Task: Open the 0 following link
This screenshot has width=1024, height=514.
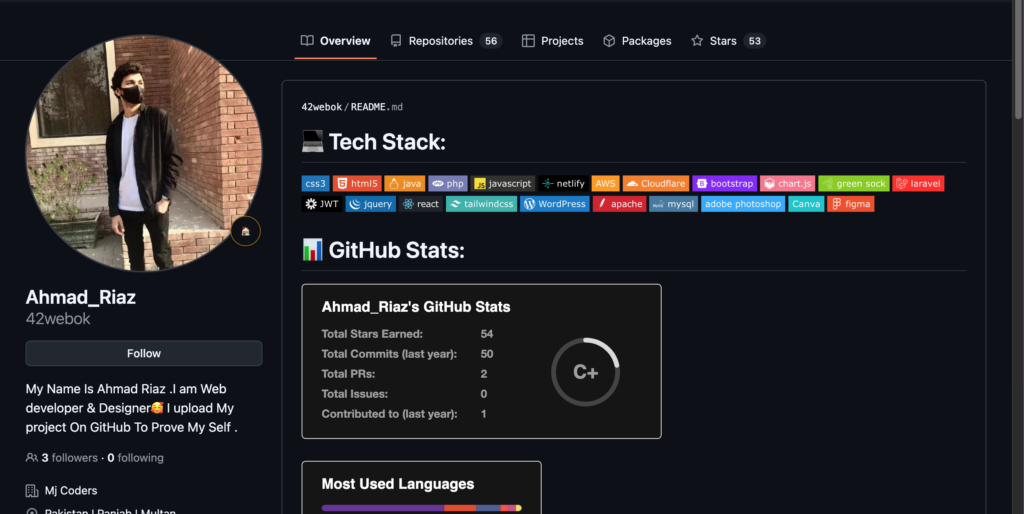Action: pyautogui.click(x=135, y=458)
